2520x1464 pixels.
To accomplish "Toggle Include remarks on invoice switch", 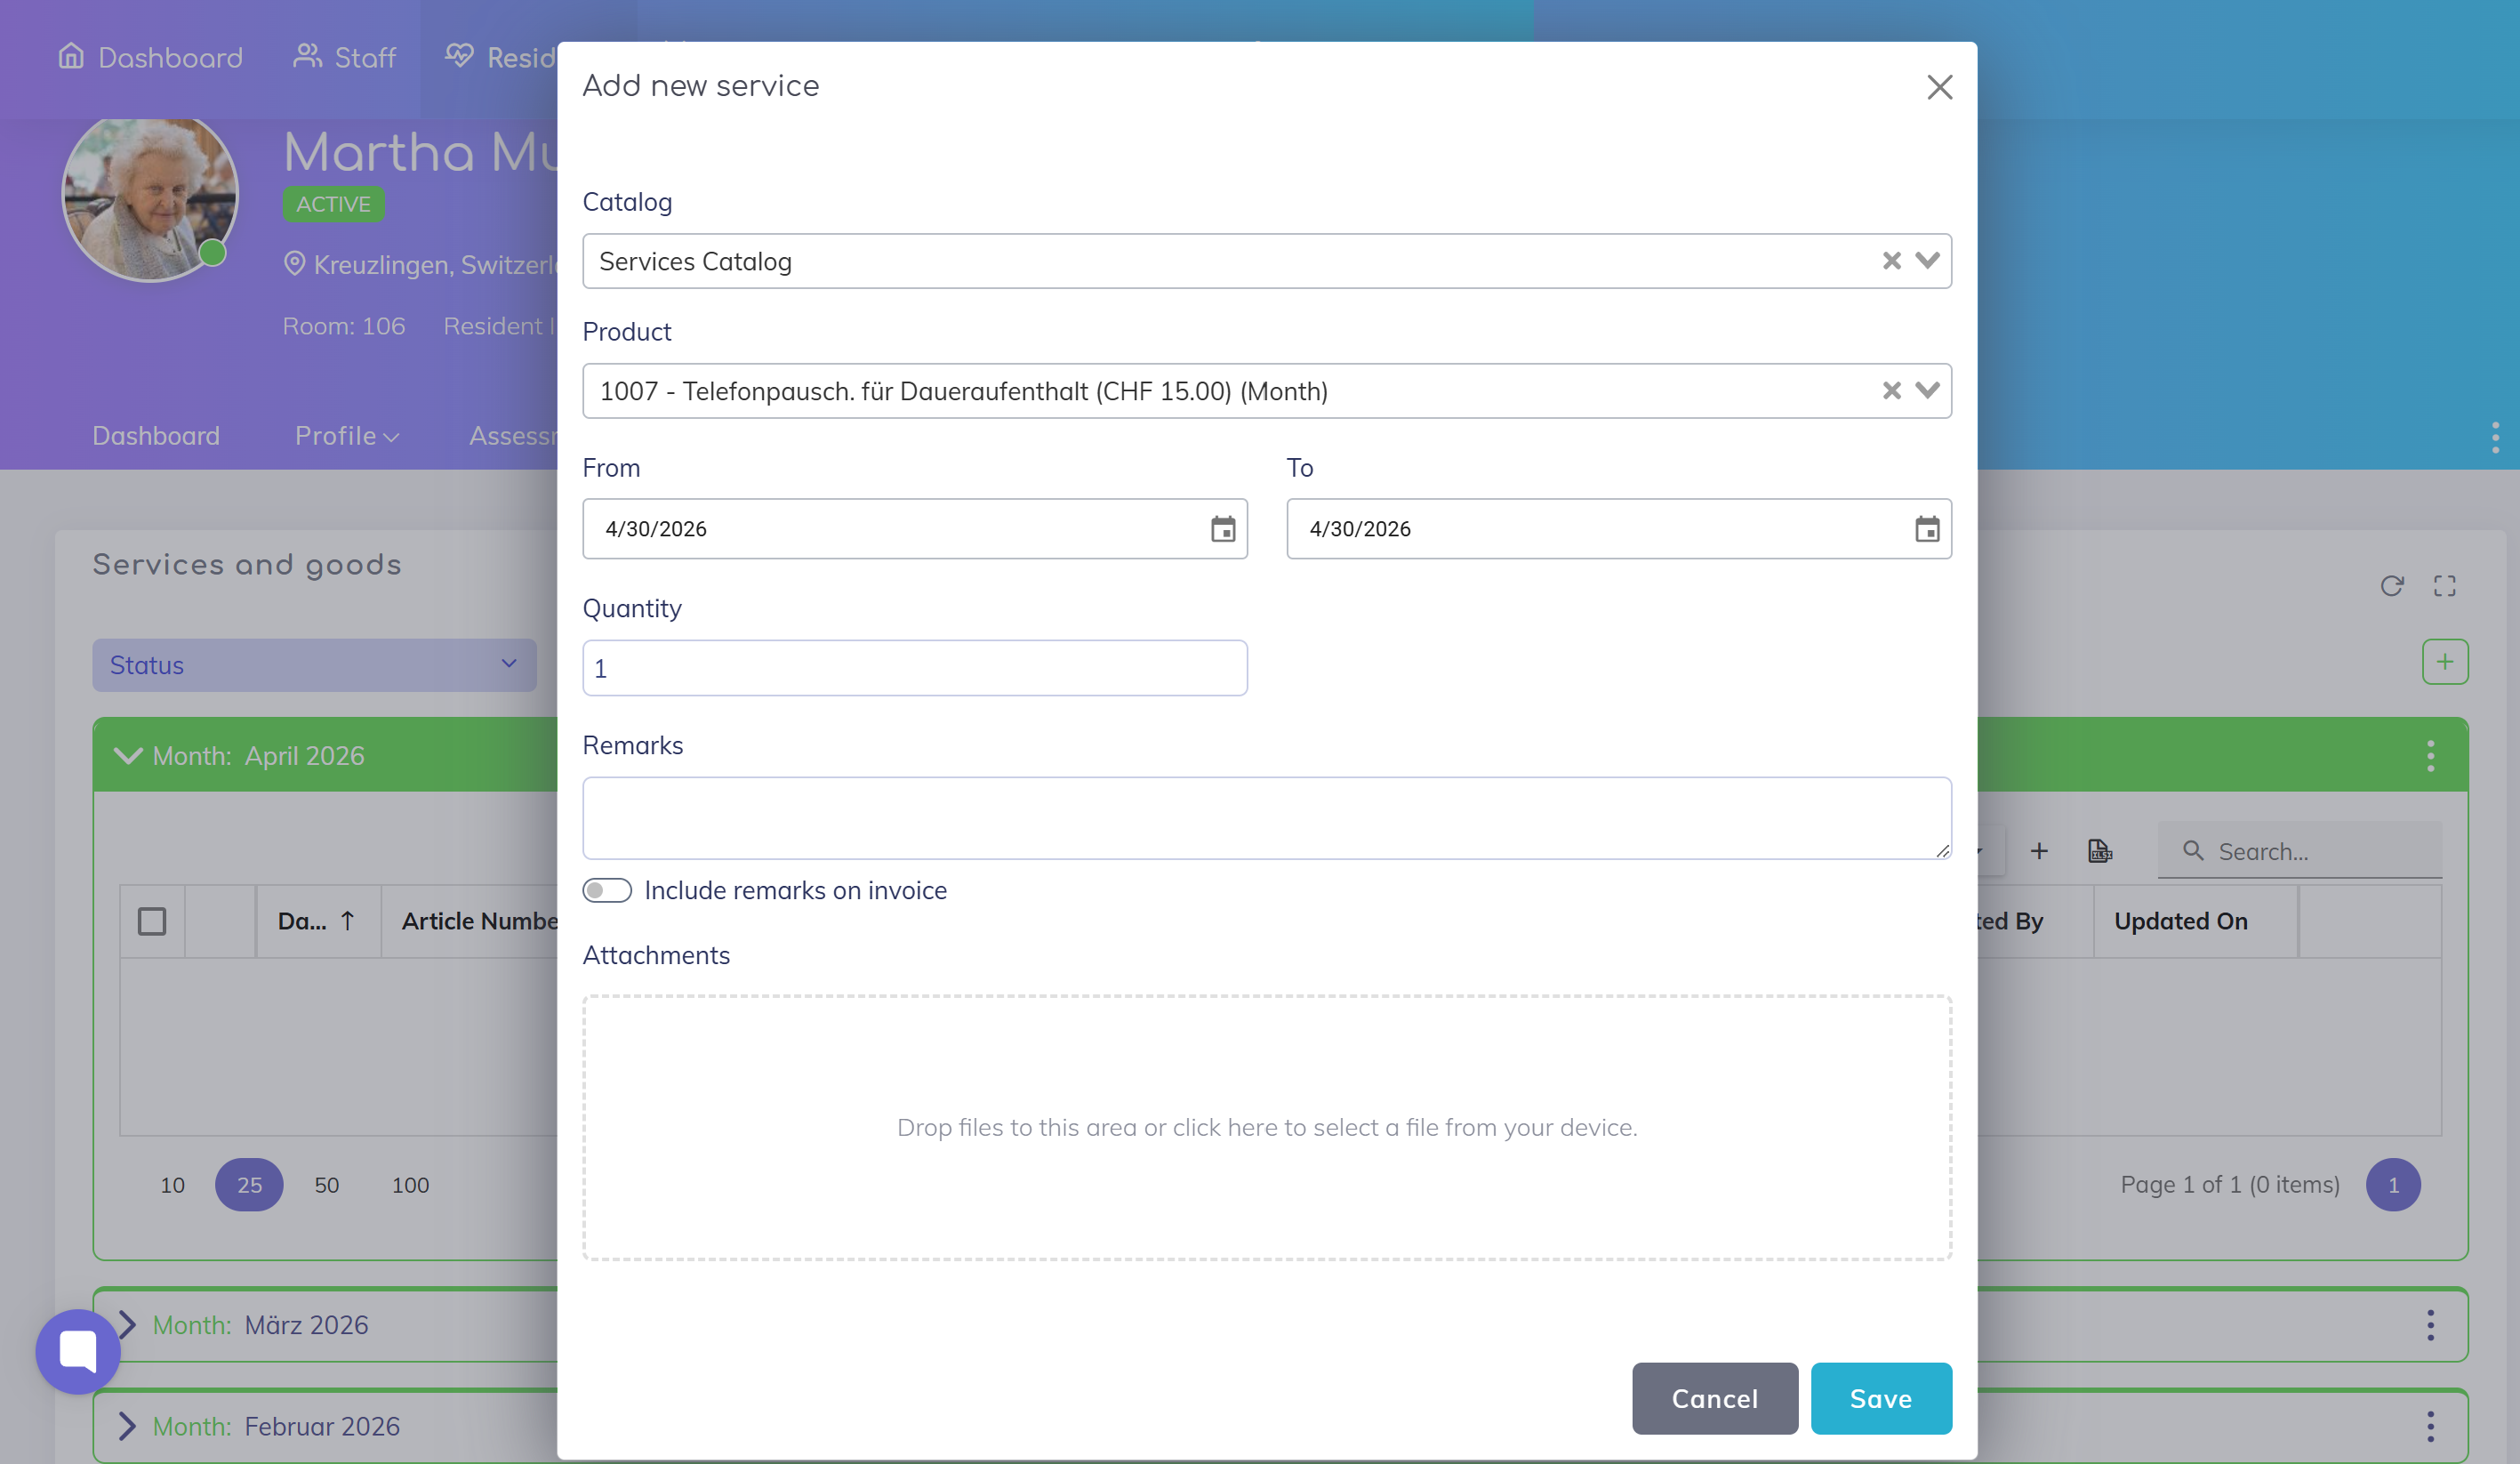I will pyautogui.click(x=607, y=890).
